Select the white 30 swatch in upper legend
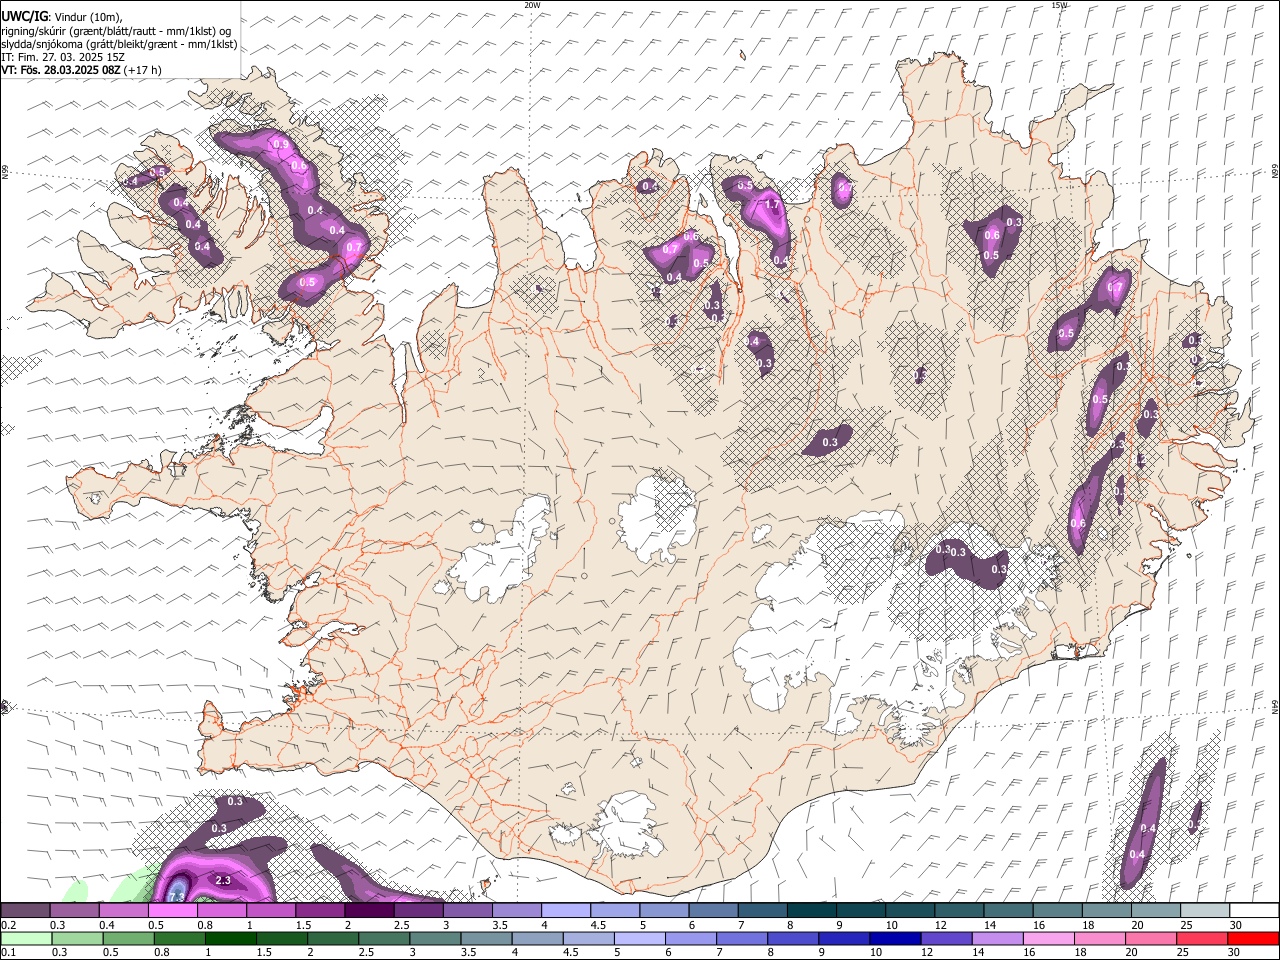 coord(1255,911)
